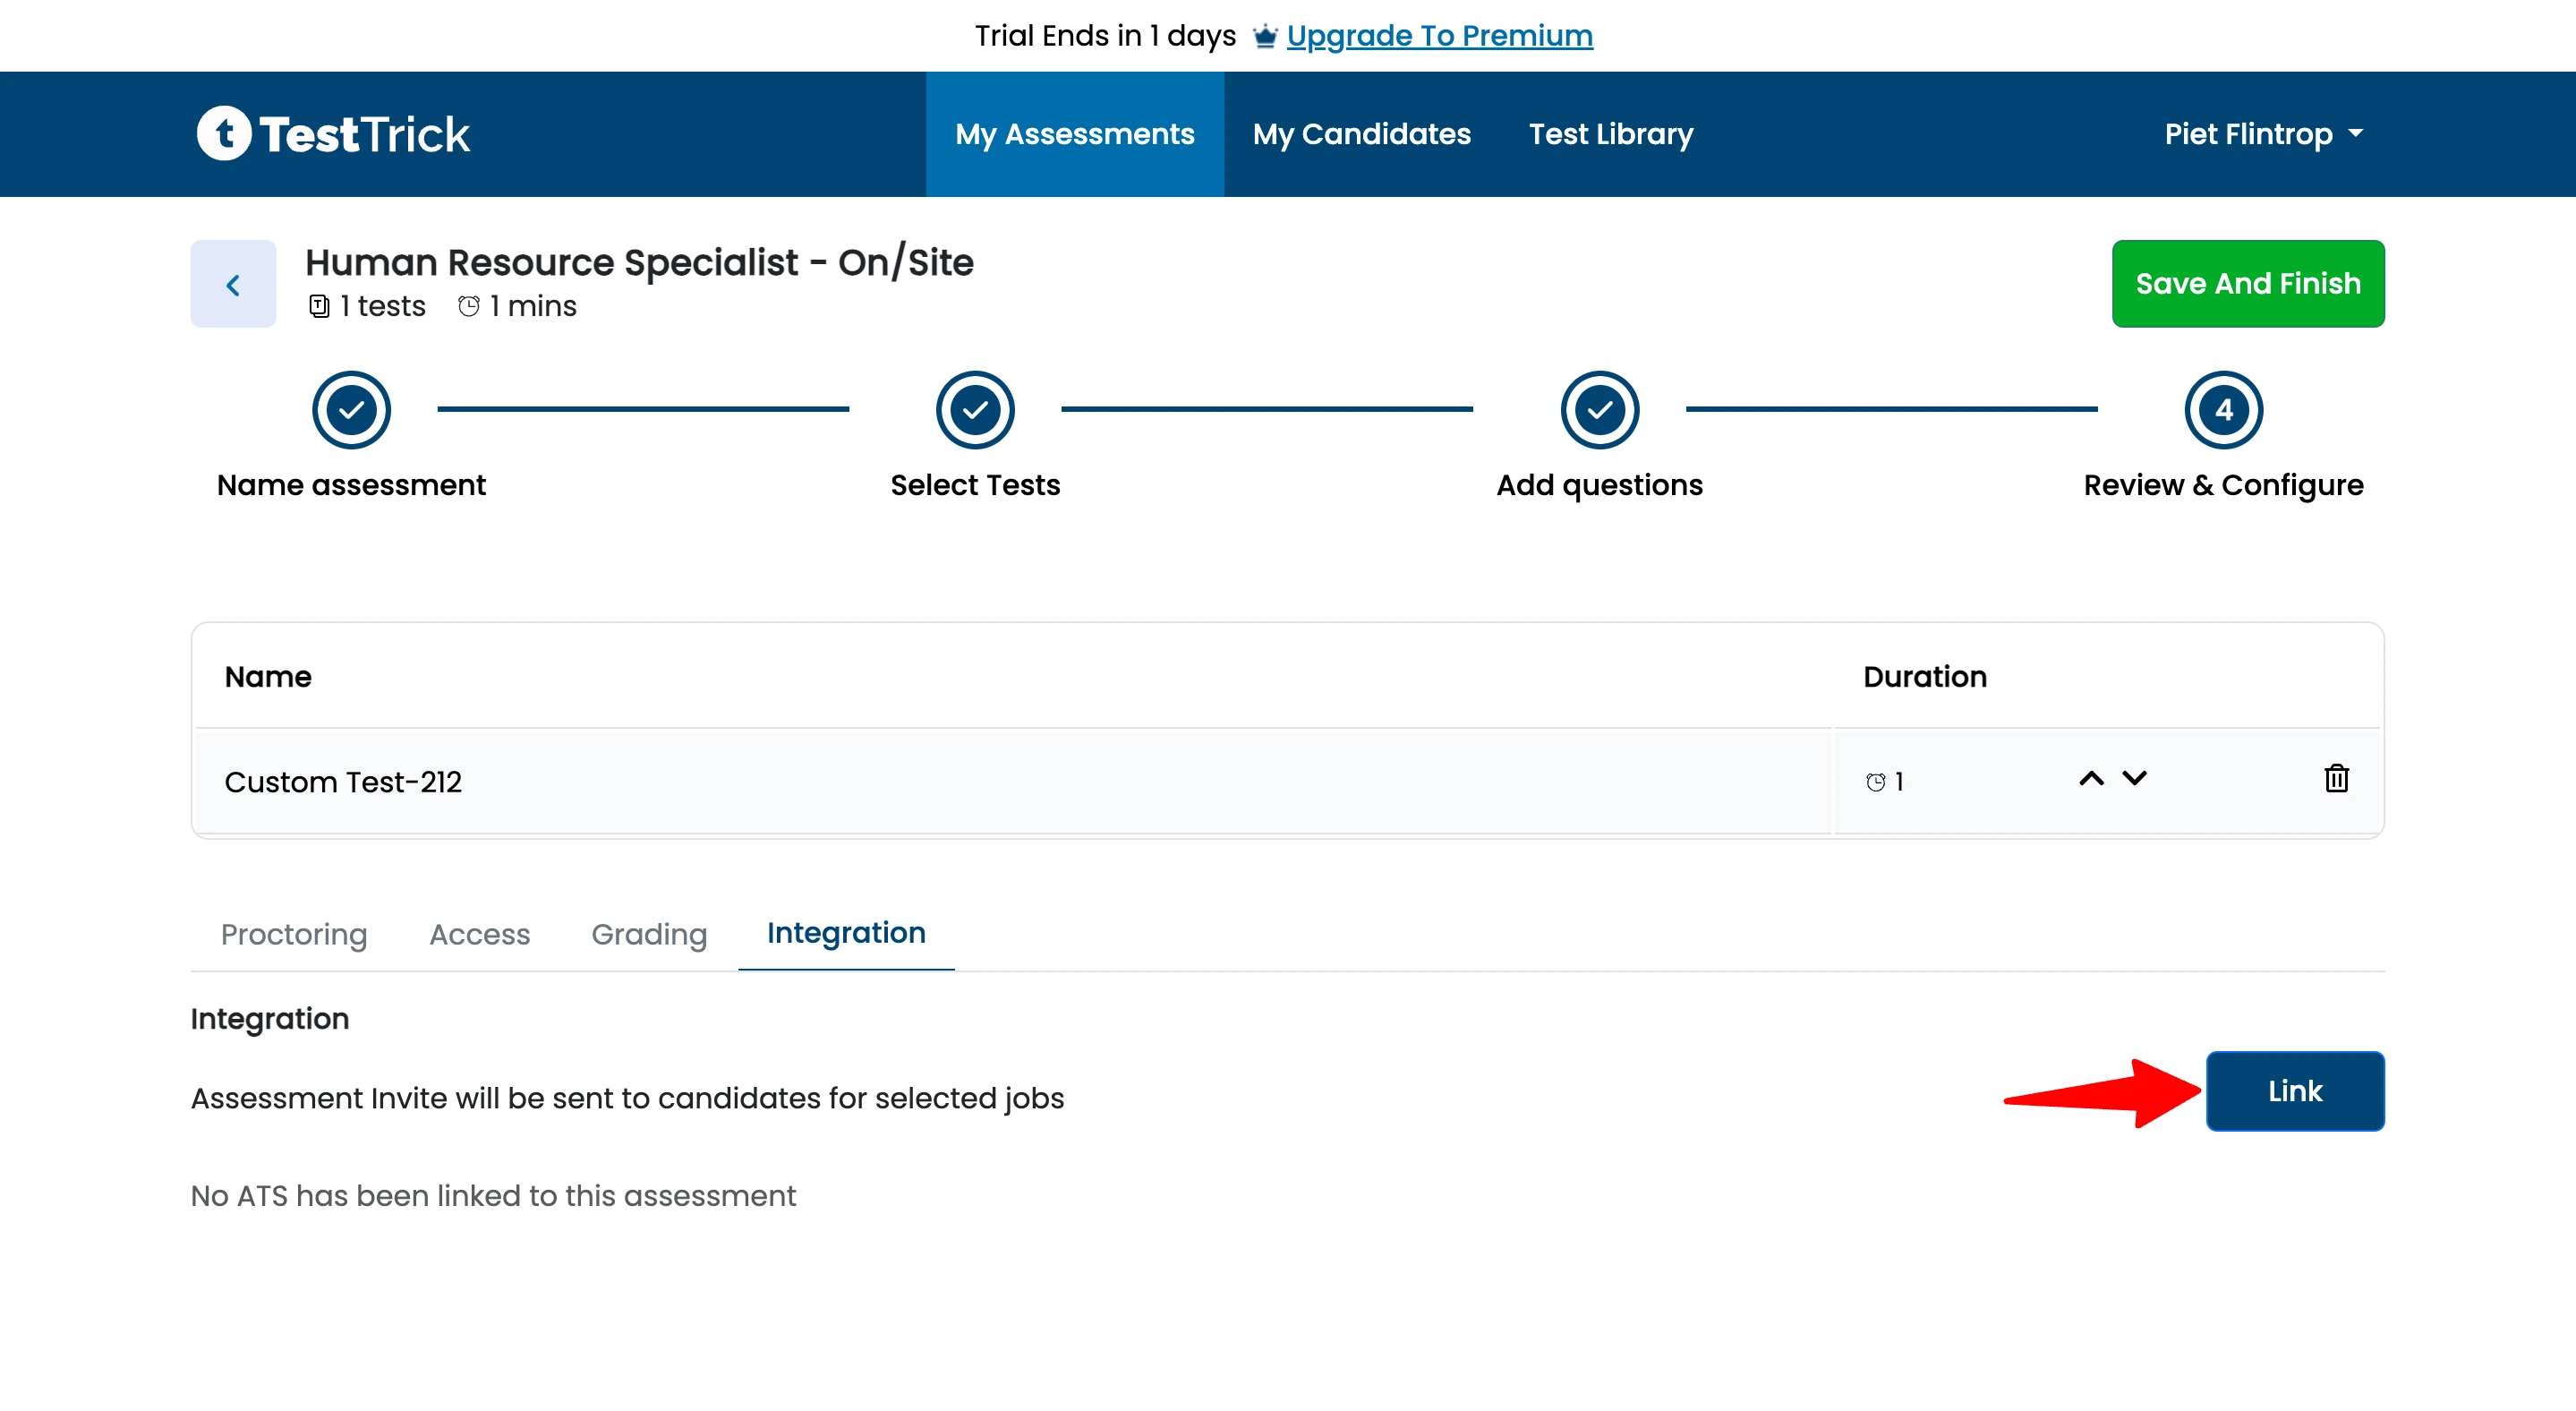The image size is (2576, 1411).
Task: Decrease test duration with down arrow
Action: point(2134,779)
